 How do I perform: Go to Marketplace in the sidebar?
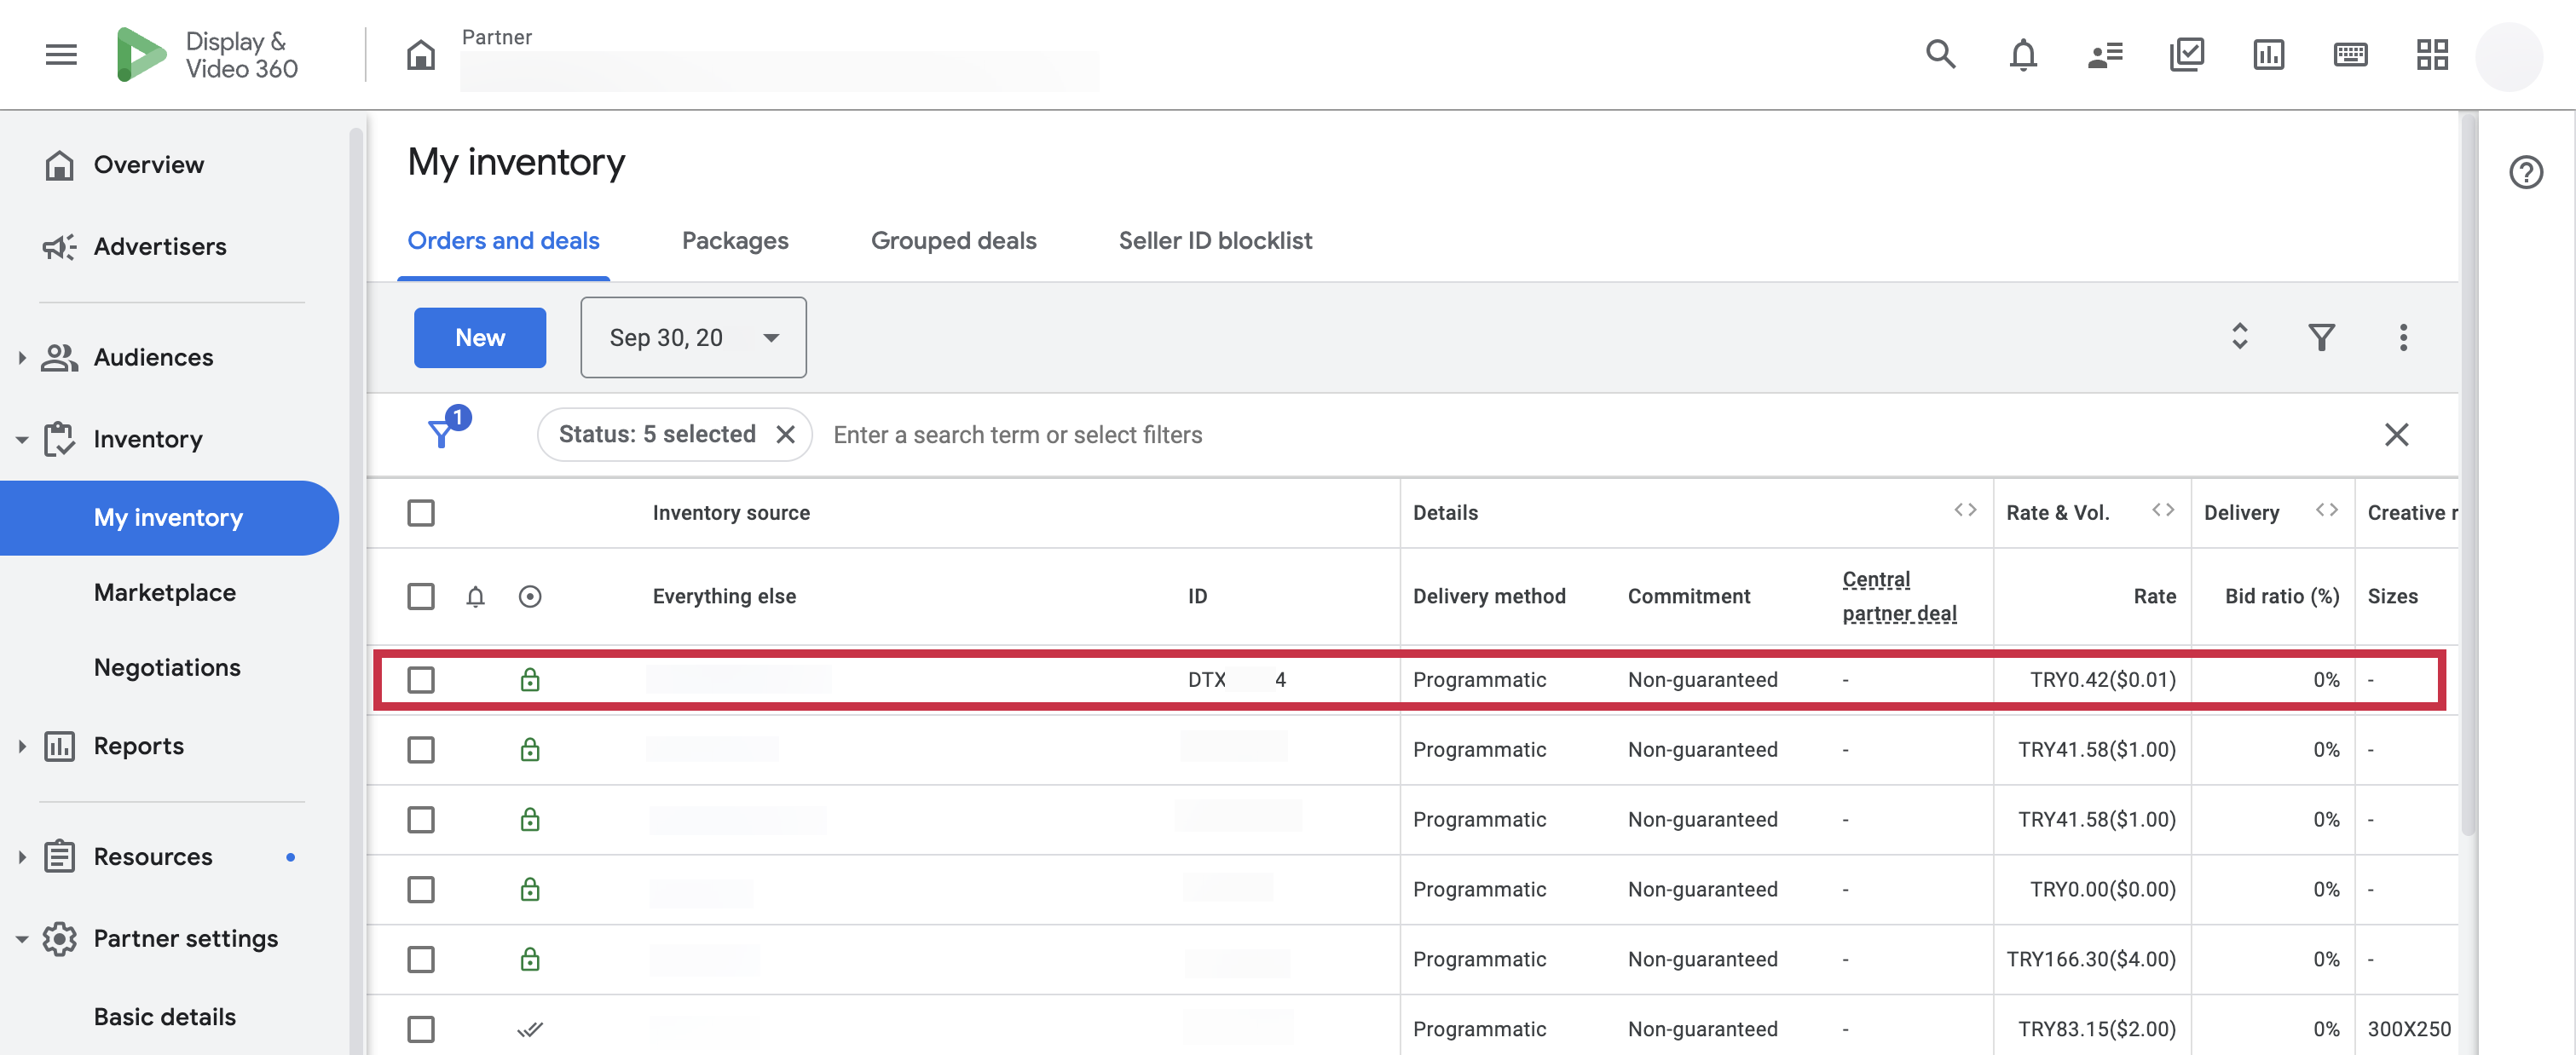point(165,592)
